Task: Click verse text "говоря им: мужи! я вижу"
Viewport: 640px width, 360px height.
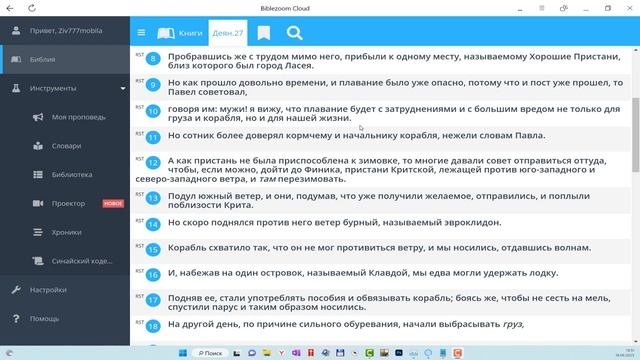Action: (x=225, y=109)
